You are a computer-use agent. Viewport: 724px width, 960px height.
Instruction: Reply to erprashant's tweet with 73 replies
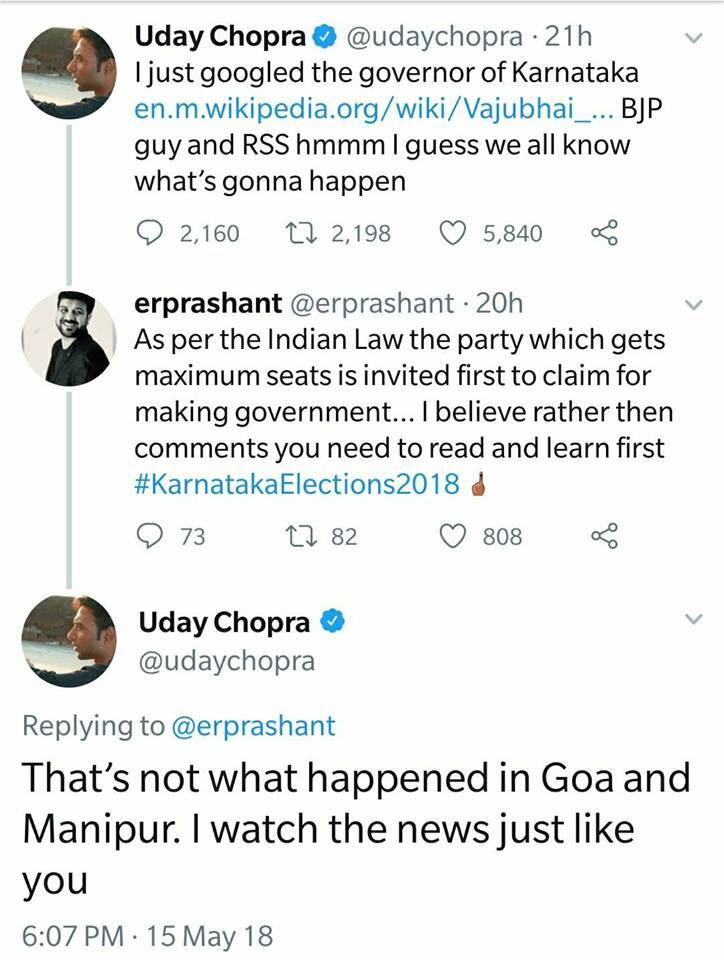(x=150, y=537)
